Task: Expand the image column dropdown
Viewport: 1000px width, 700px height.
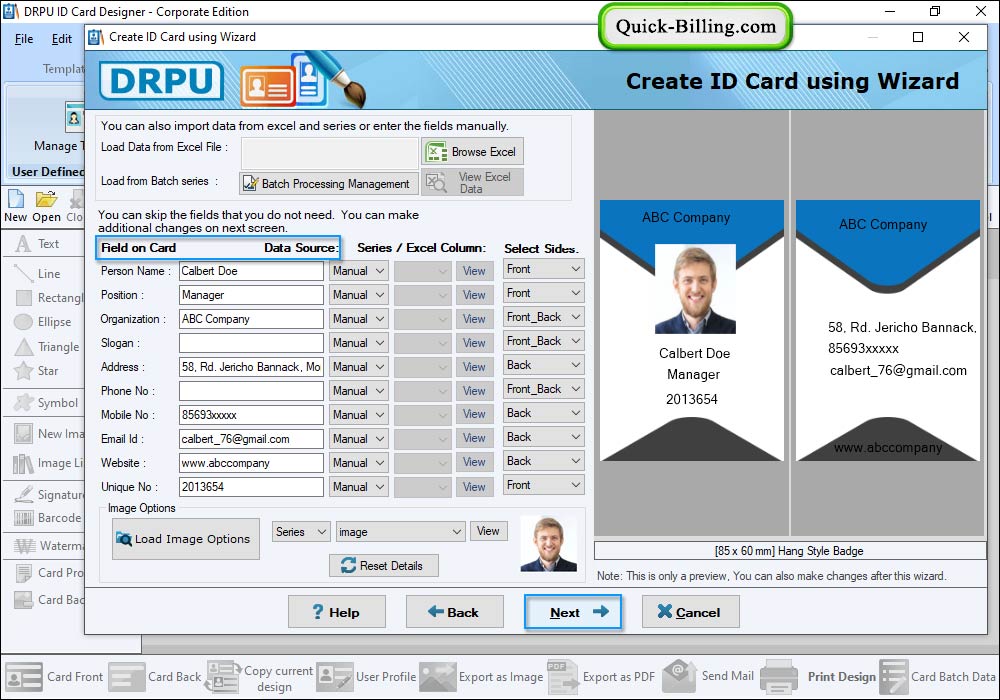Action: coord(400,532)
